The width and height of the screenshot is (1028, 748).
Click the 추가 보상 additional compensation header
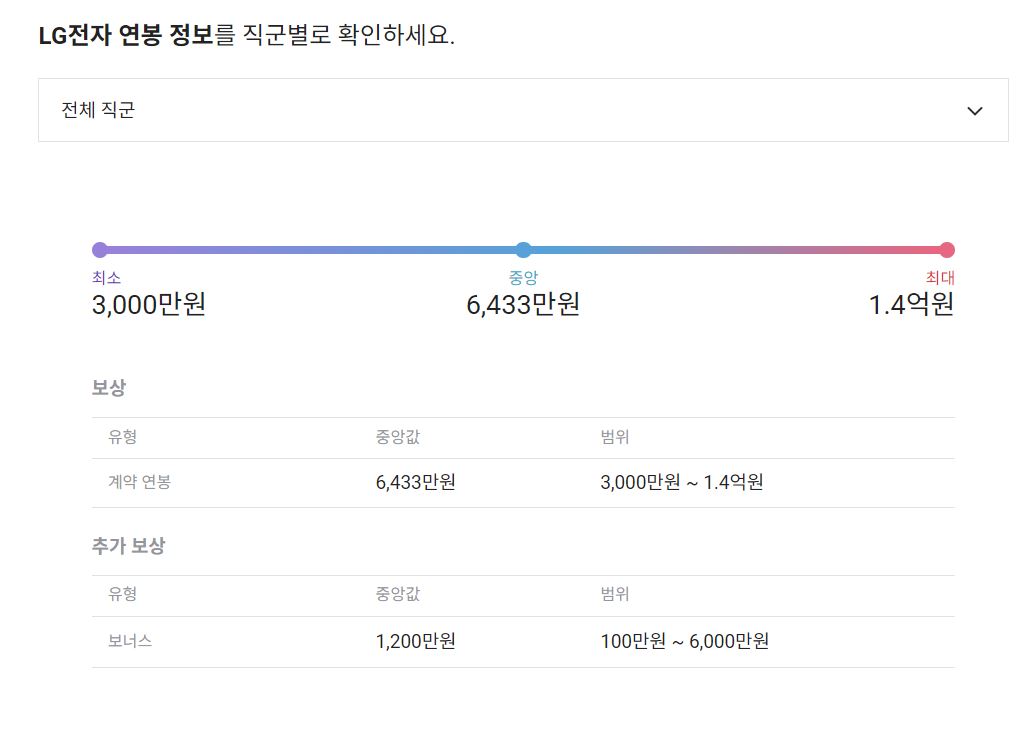pyautogui.click(x=118, y=544)
